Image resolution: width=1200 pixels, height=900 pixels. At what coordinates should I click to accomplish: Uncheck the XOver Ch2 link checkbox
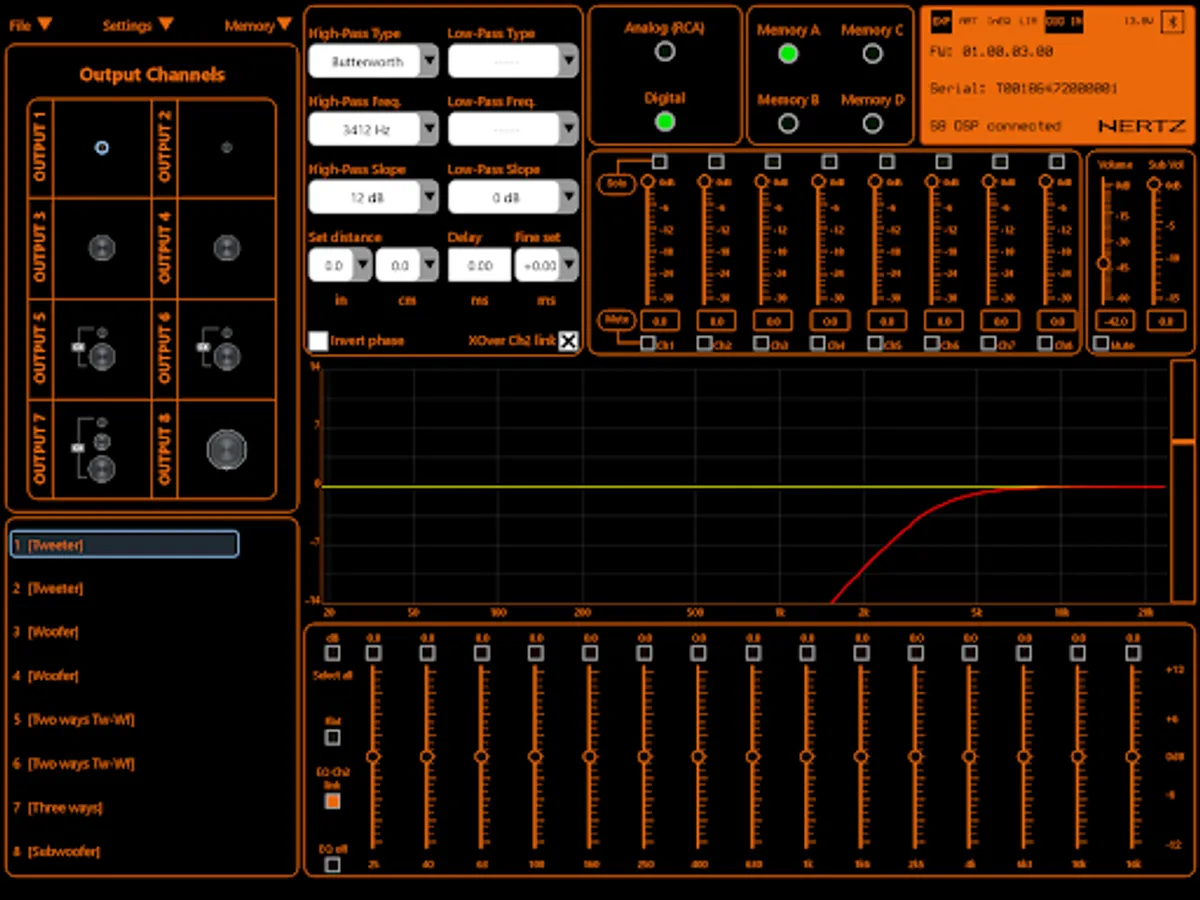[568, 341]
